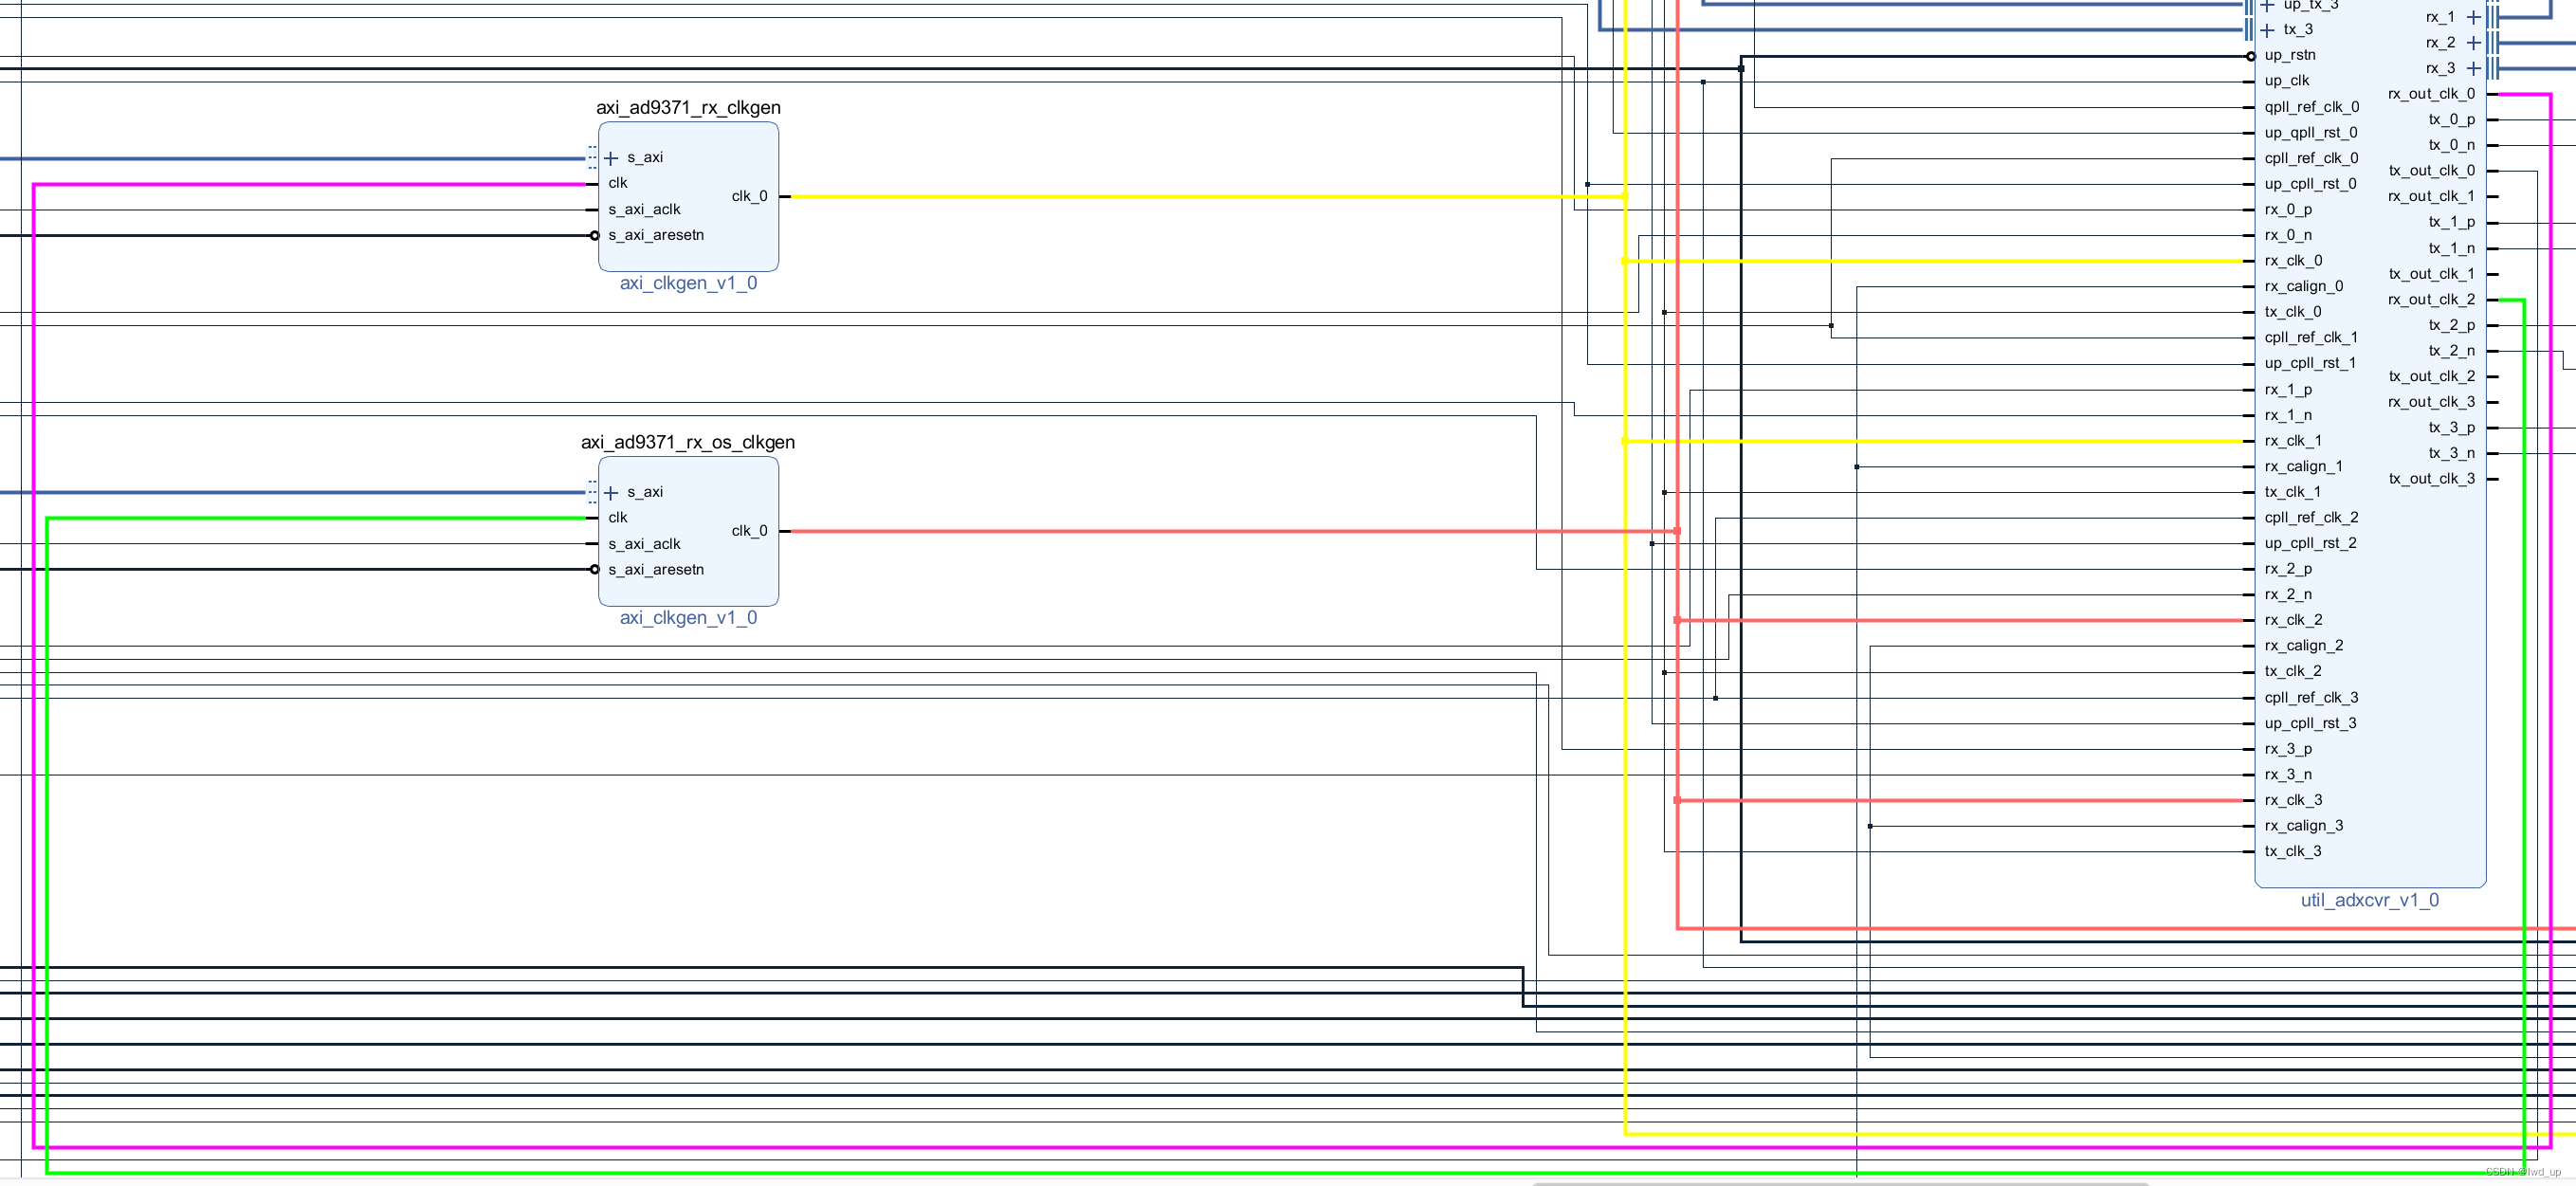Screen dimensions: 2576x1186
Task: Select the rx_3_p input port
Action: (2287, 749)
